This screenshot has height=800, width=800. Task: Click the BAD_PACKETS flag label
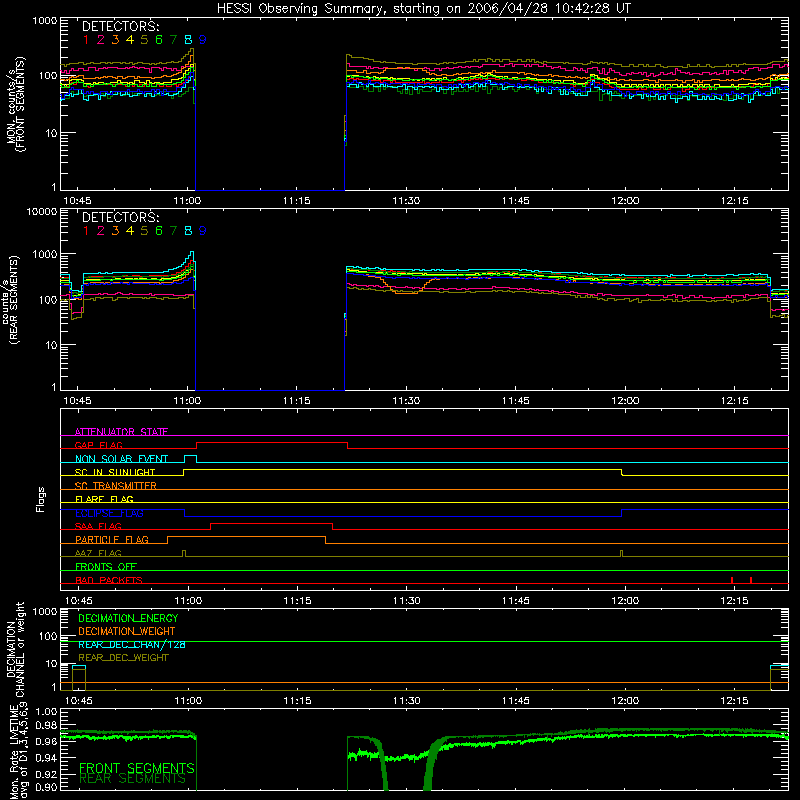coord(109,580)
